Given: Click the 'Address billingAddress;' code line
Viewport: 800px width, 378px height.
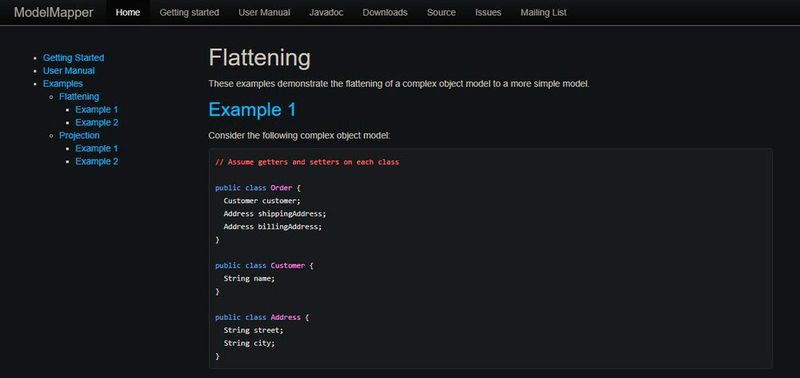Looking at the screenshot, I should point(273,227).
